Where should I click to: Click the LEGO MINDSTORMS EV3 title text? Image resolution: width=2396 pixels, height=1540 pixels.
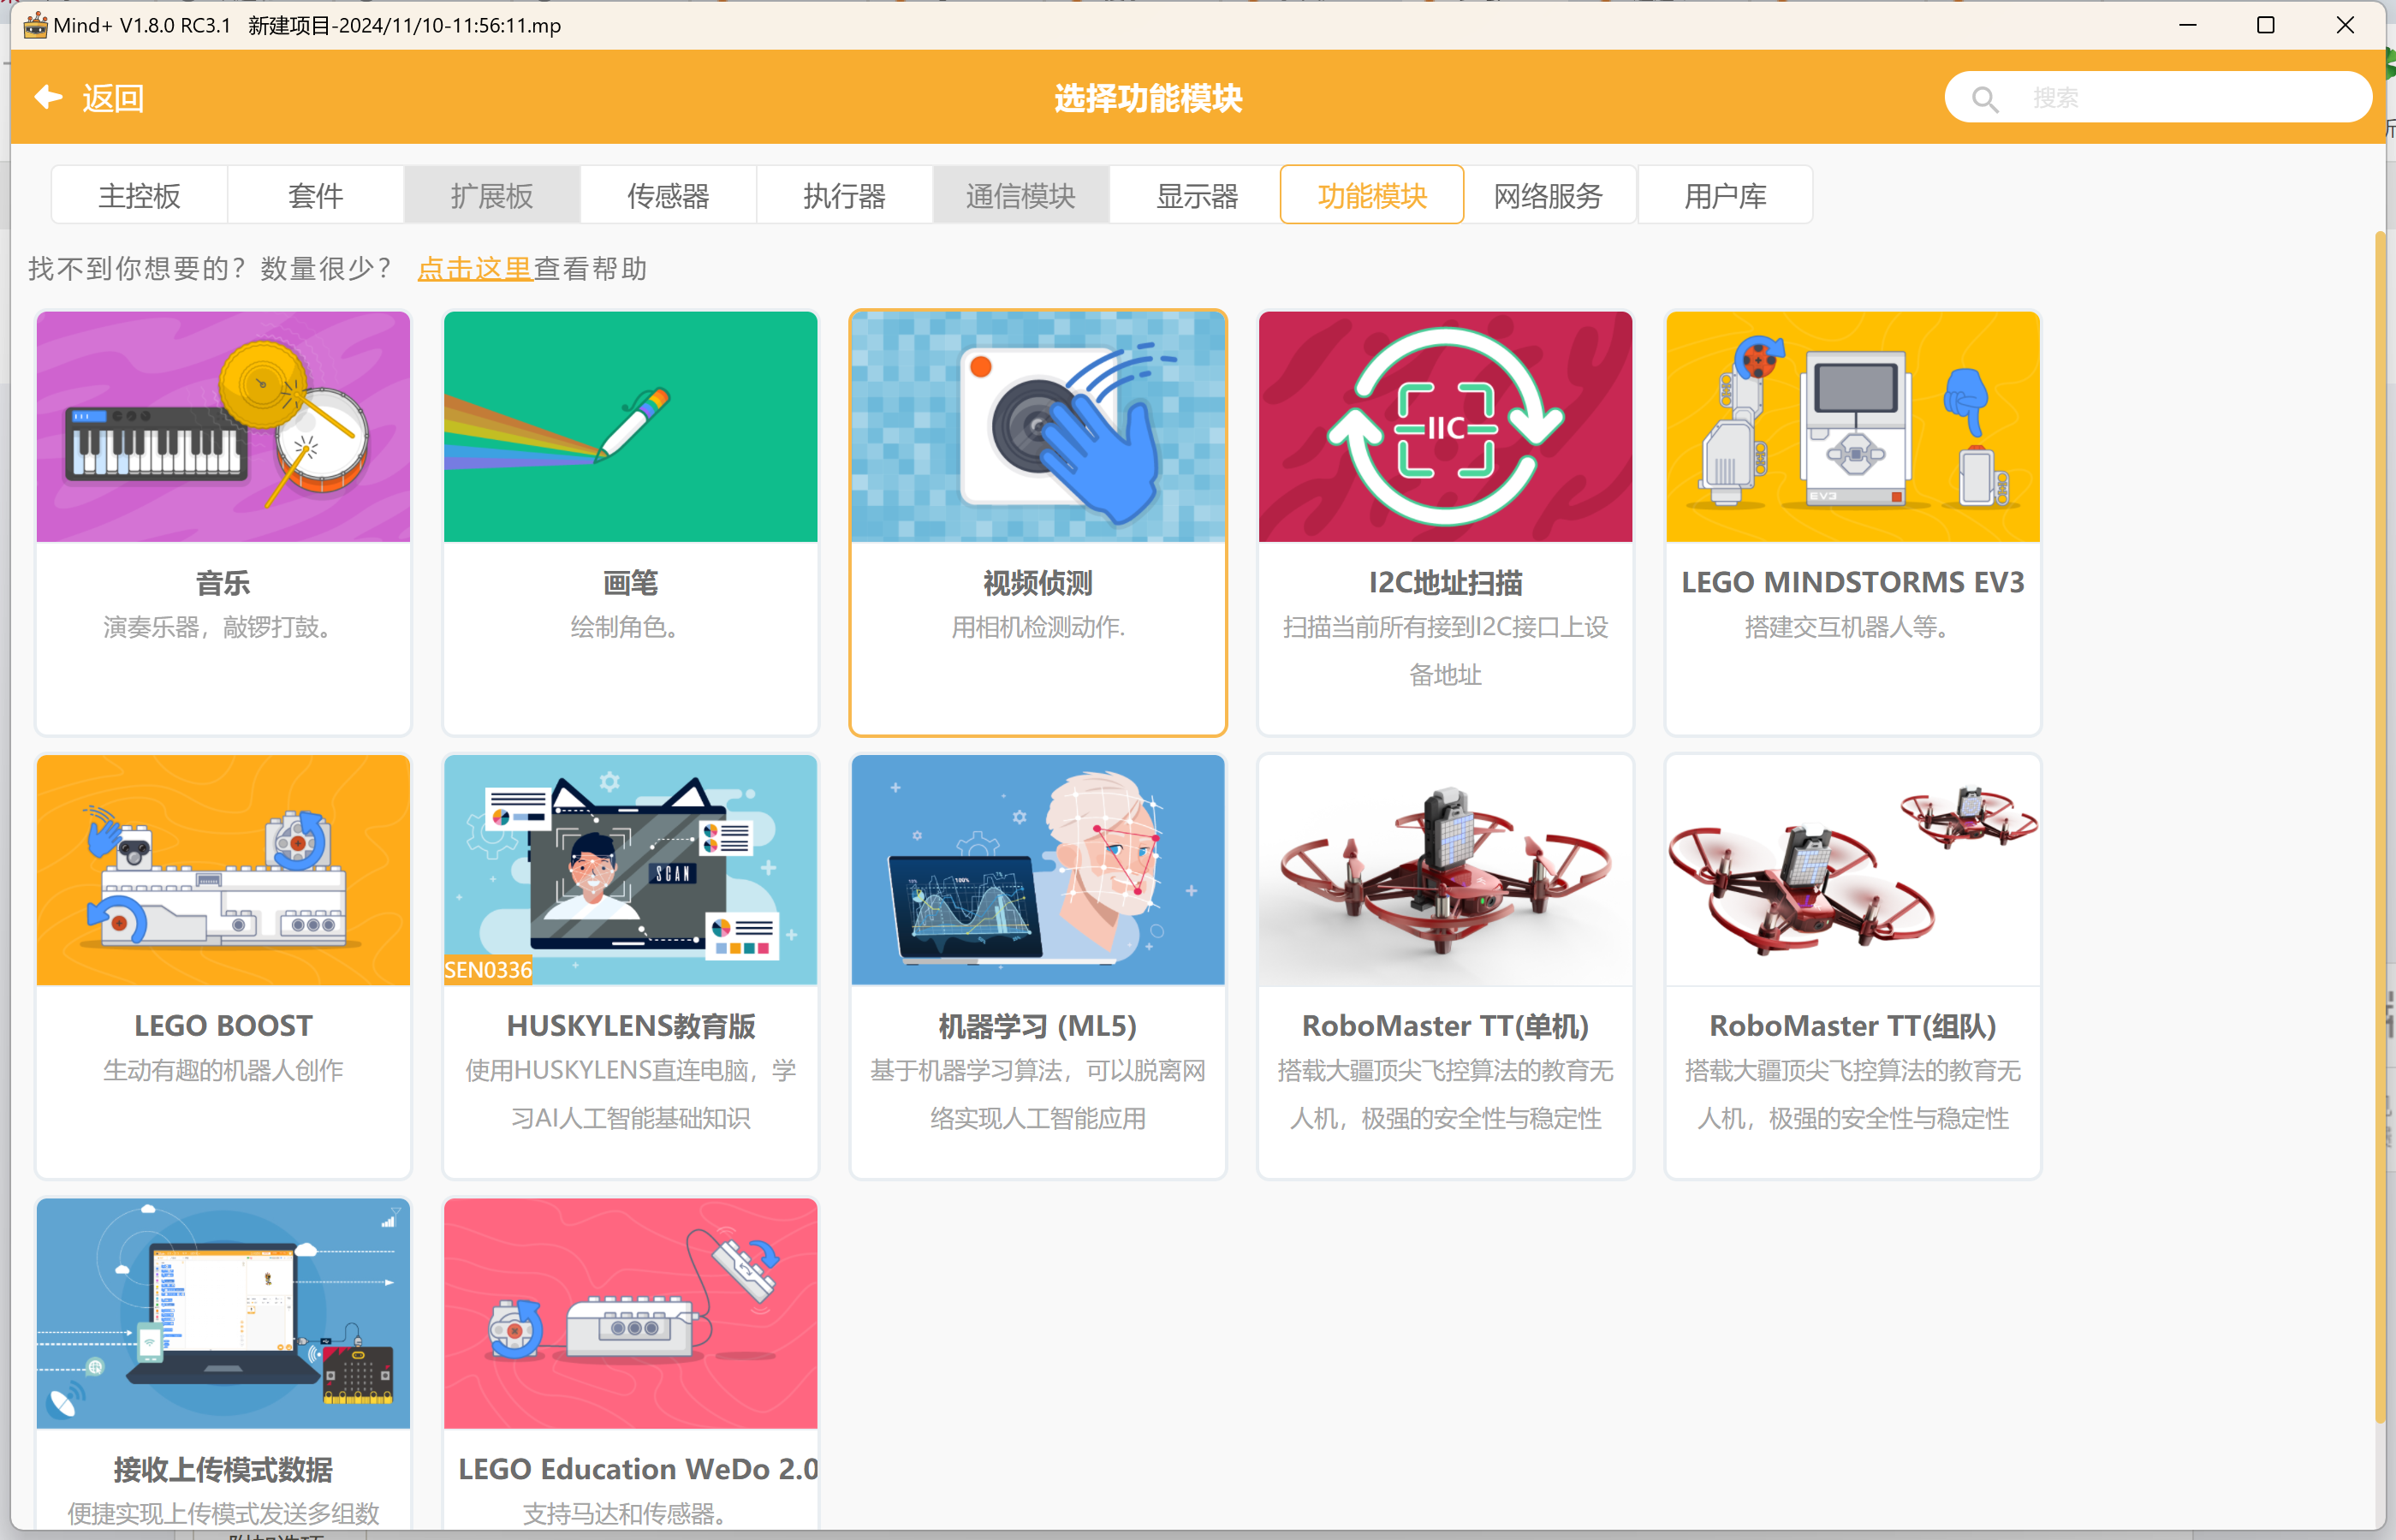pos(1853,582)
